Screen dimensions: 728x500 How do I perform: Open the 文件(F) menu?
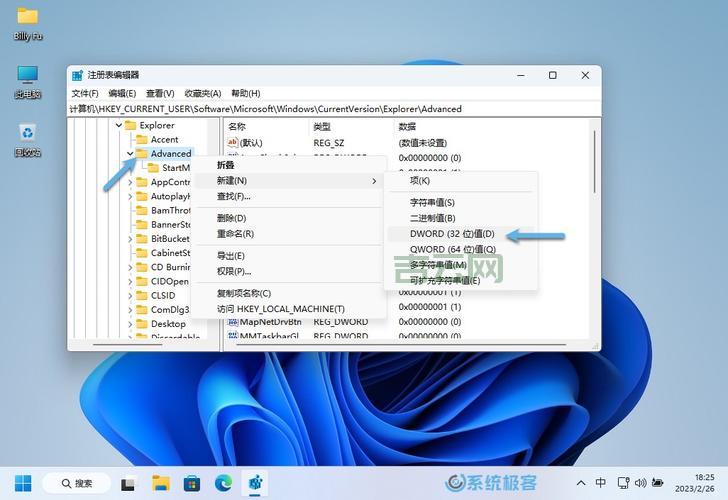click(x=85, y=93)
